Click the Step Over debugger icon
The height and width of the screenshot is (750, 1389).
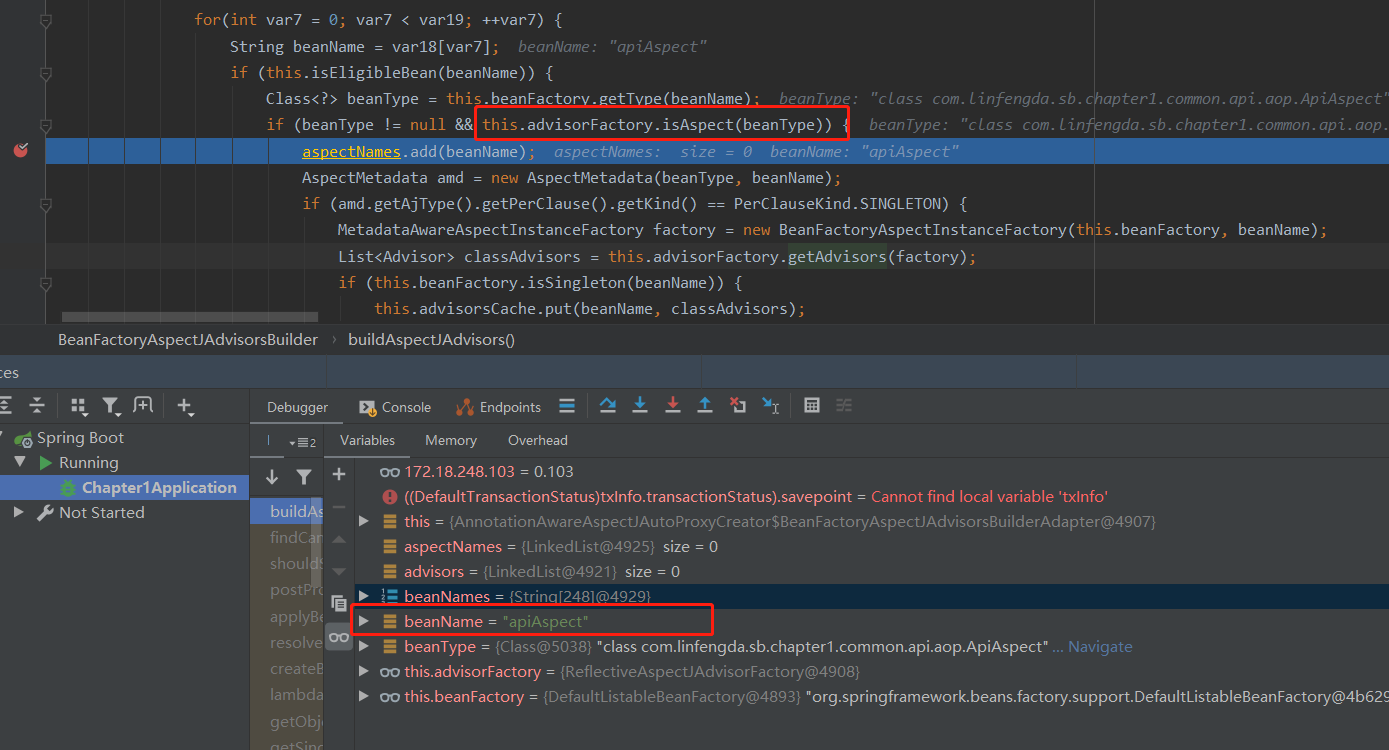click(607, 406)
